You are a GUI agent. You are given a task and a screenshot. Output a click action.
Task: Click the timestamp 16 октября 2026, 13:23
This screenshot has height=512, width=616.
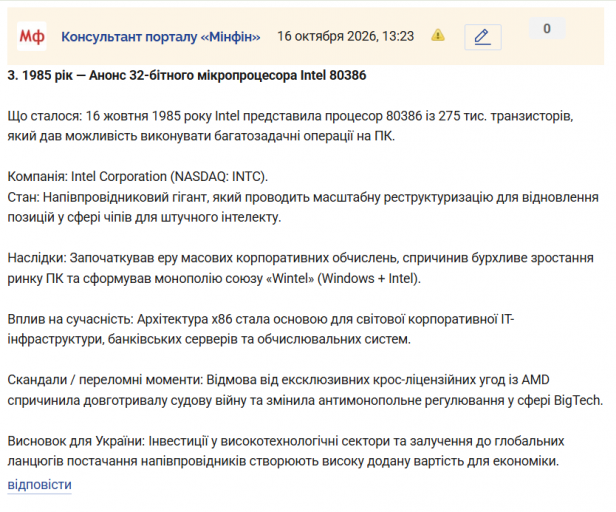pyautogui.click(x=346, y=36)
